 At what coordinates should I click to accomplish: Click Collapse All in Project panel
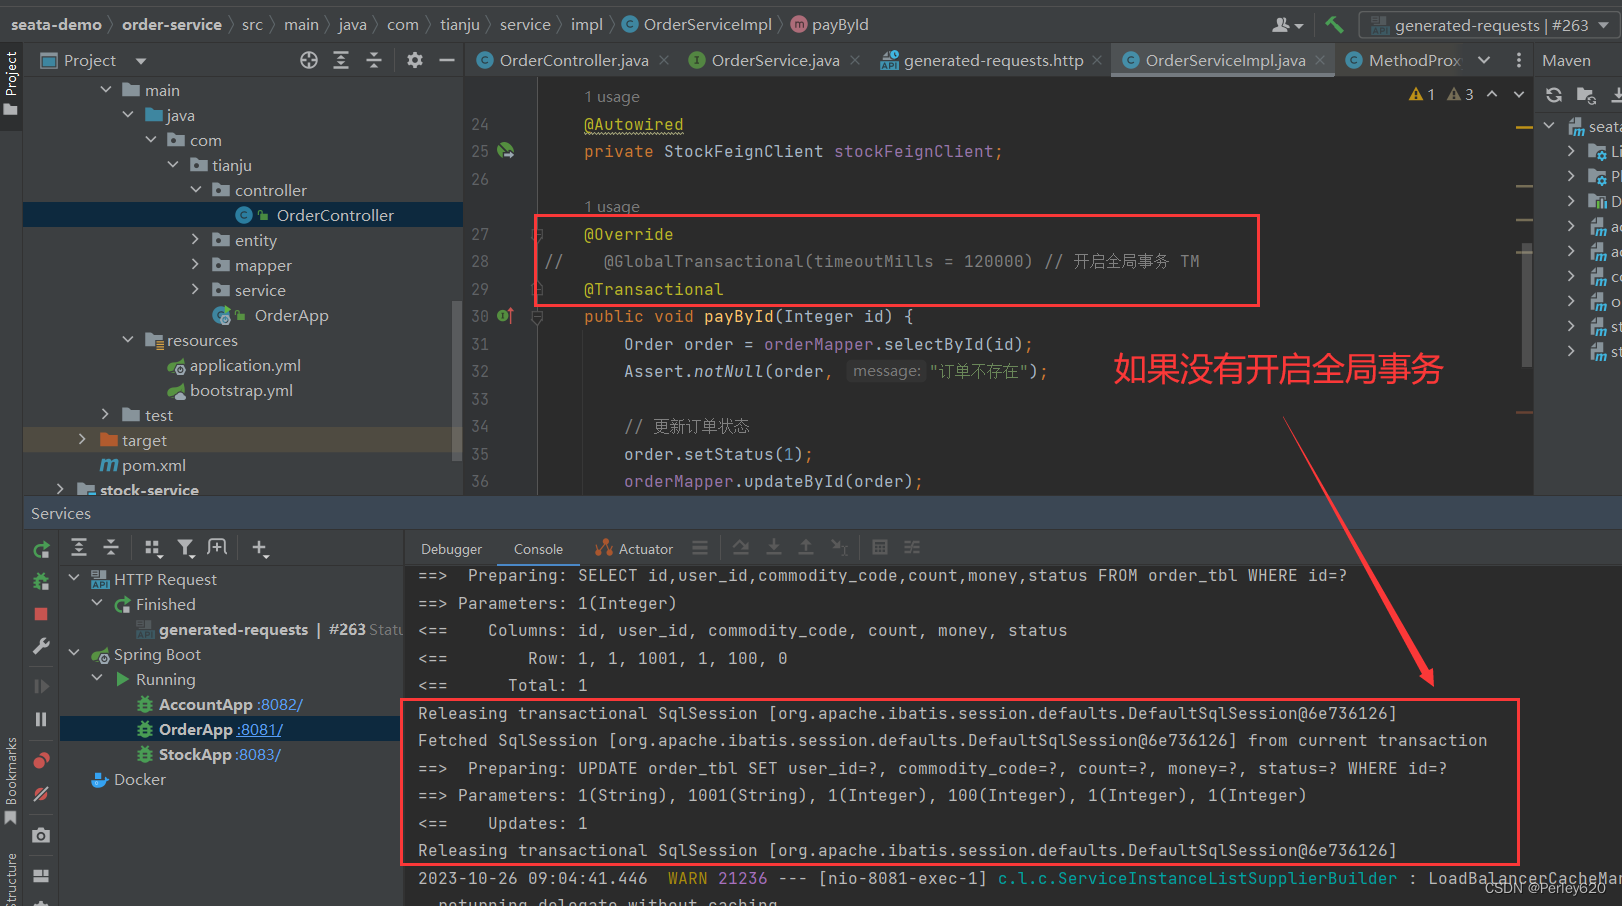374,60
